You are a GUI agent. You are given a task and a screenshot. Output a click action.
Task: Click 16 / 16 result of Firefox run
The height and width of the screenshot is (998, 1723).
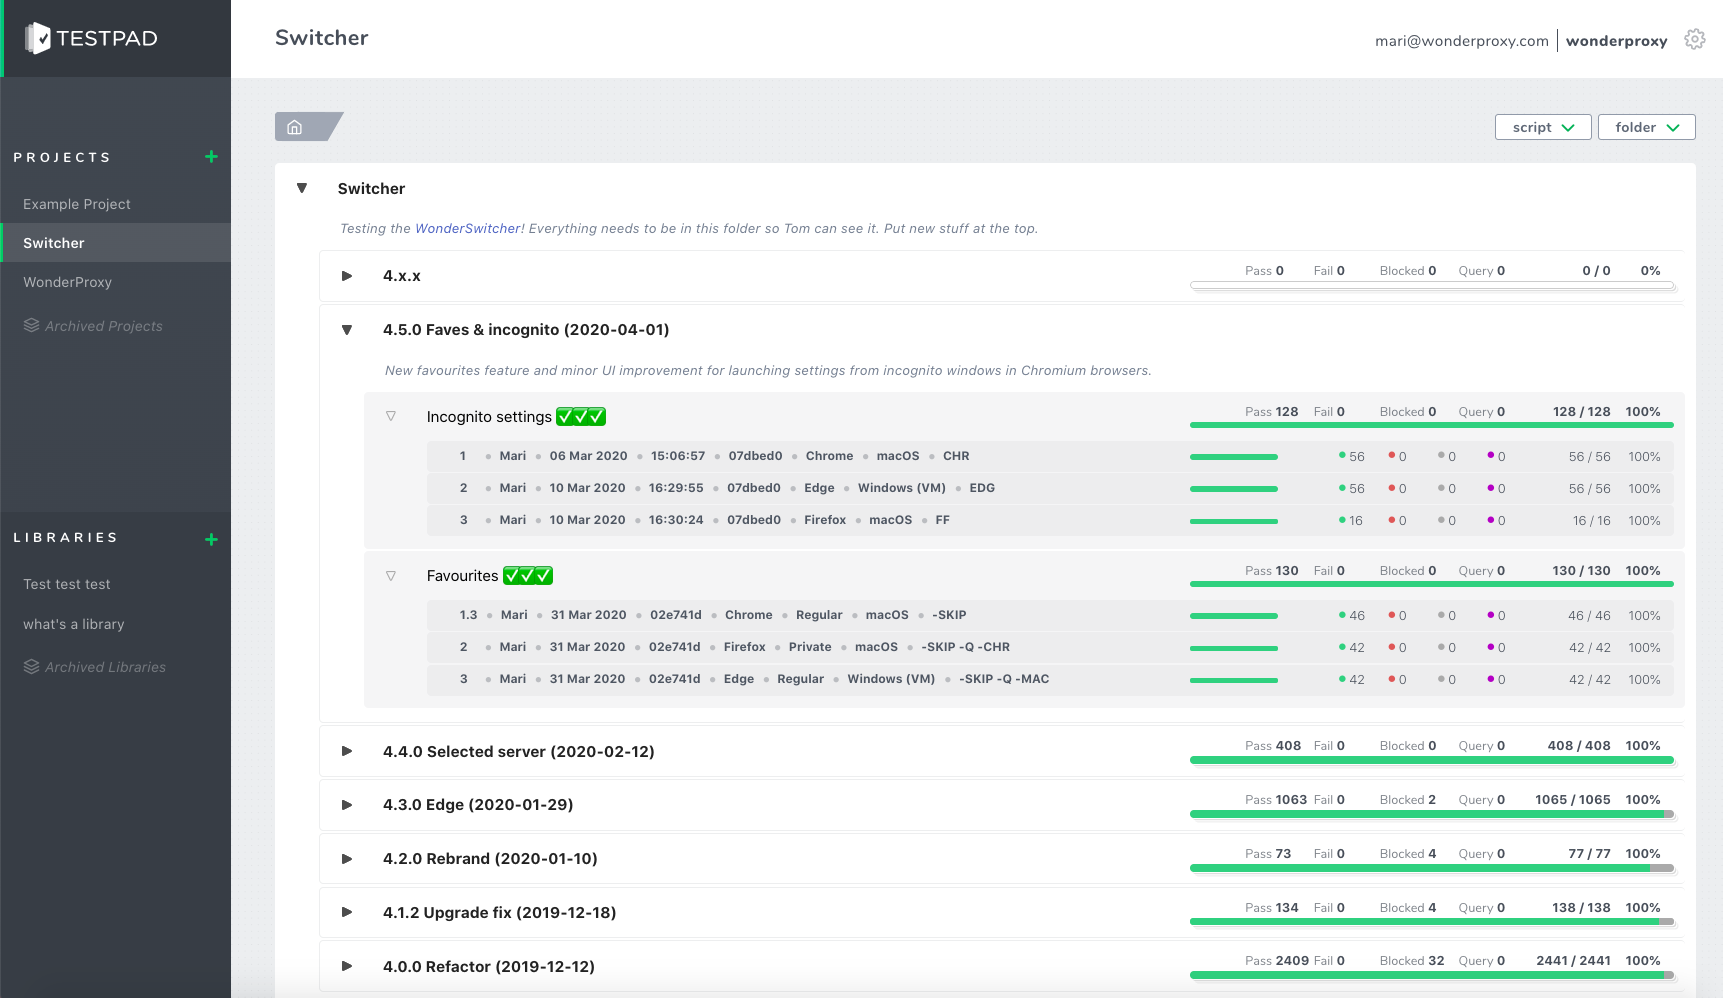point(1591,521)
